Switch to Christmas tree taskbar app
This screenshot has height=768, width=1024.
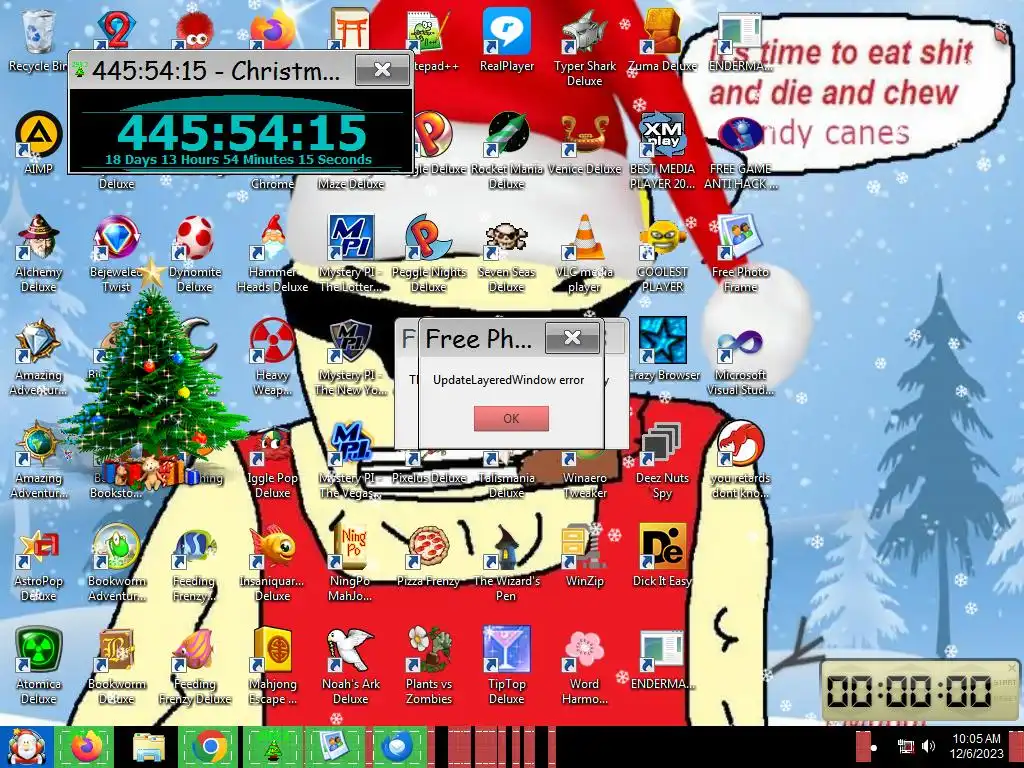272,746
